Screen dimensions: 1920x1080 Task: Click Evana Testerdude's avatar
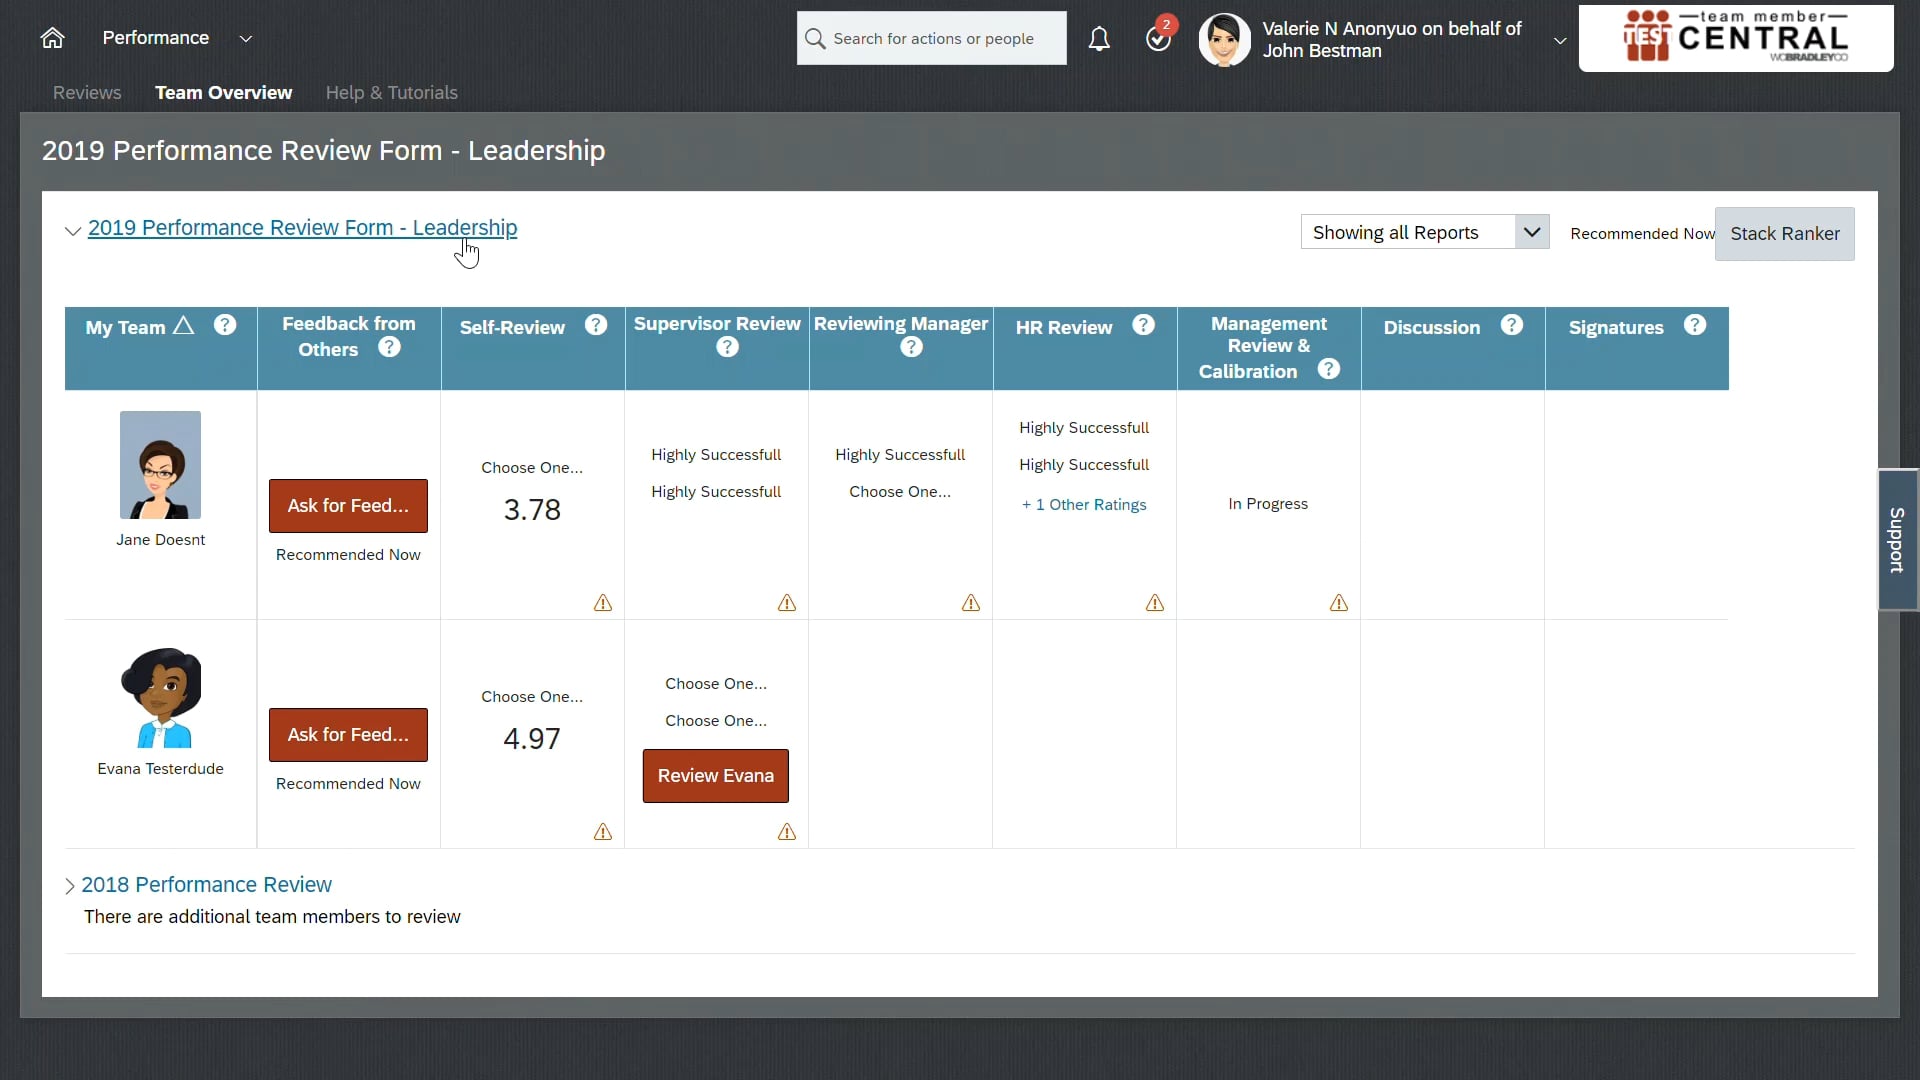(160, 697)
